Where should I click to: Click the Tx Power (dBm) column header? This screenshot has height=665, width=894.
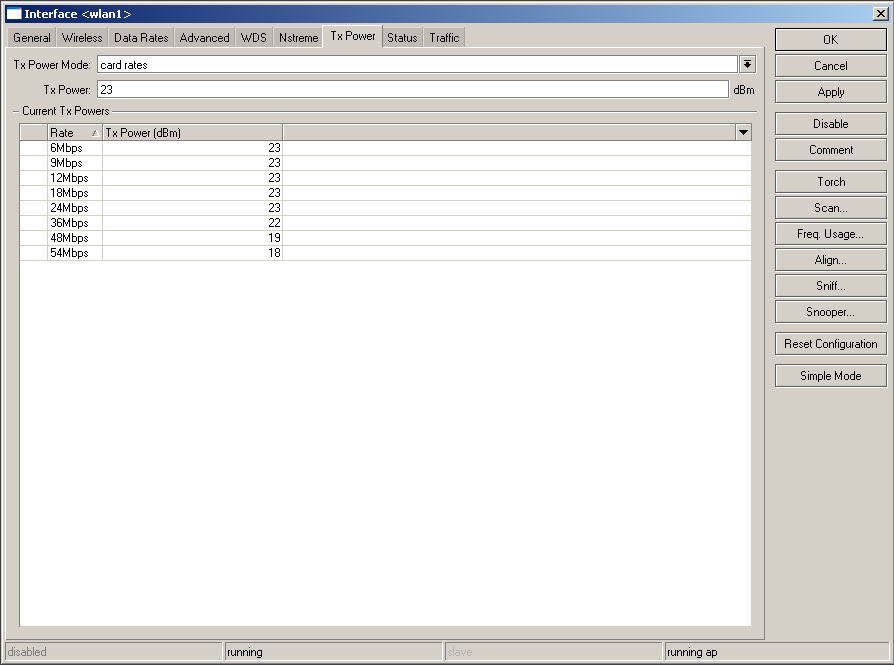193,132
